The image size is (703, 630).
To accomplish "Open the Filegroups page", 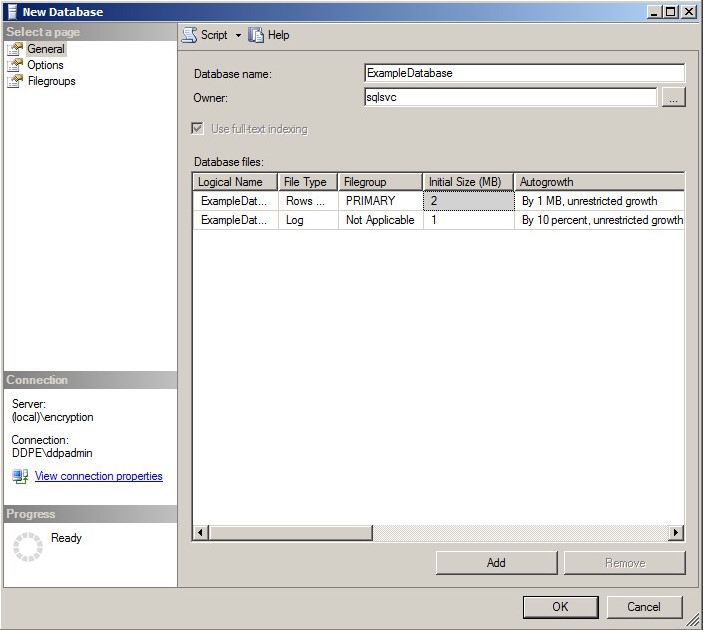I will coord(51,81).
